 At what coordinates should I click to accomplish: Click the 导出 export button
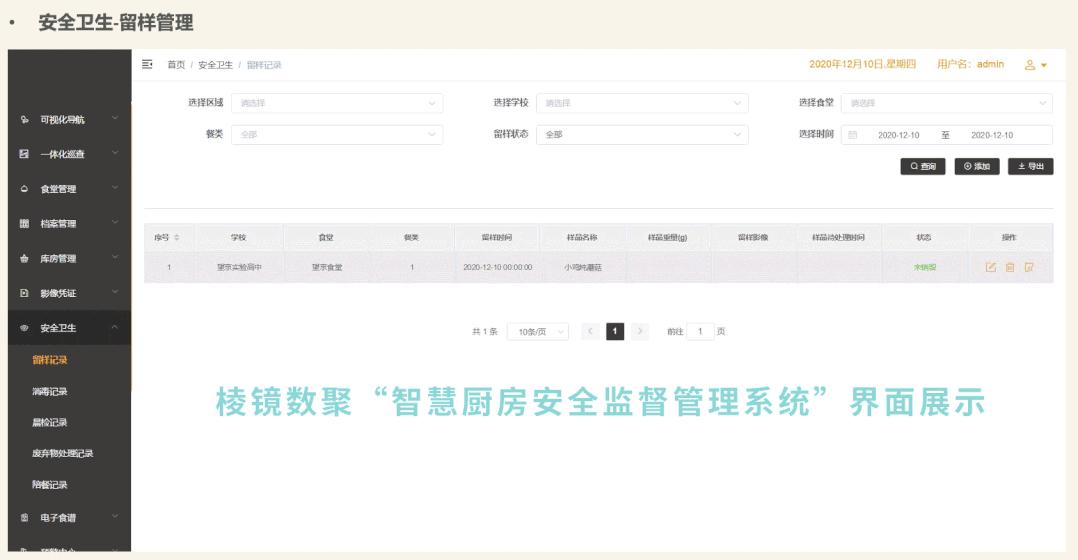coord(1030,166)
